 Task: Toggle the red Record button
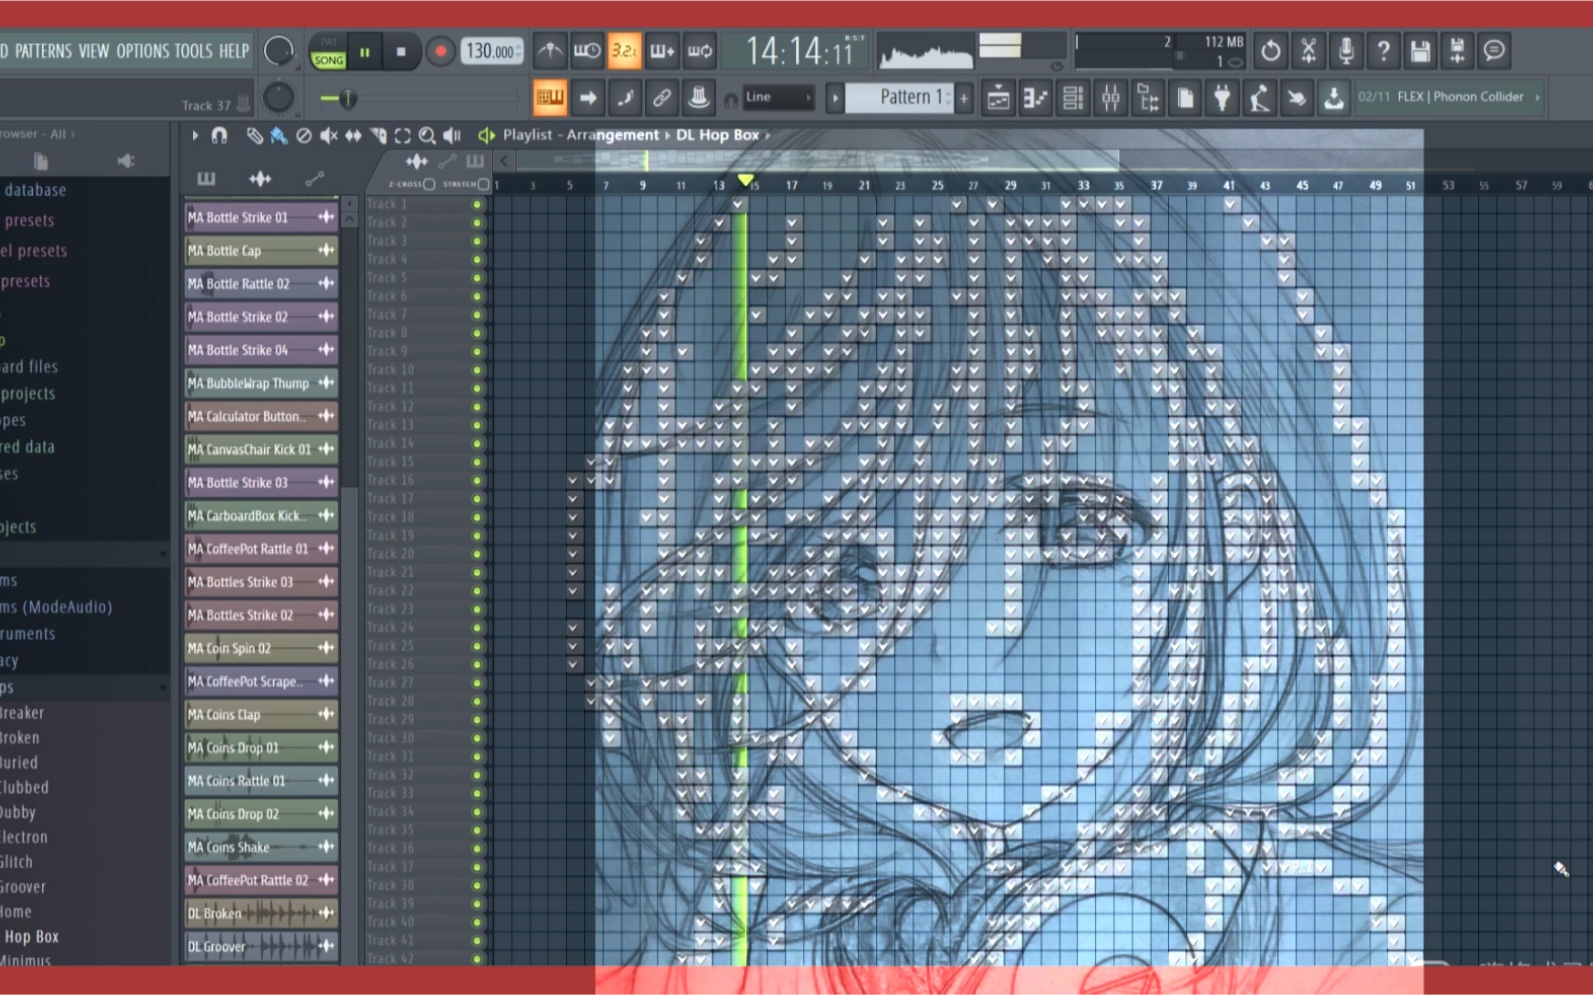[439, 52]
